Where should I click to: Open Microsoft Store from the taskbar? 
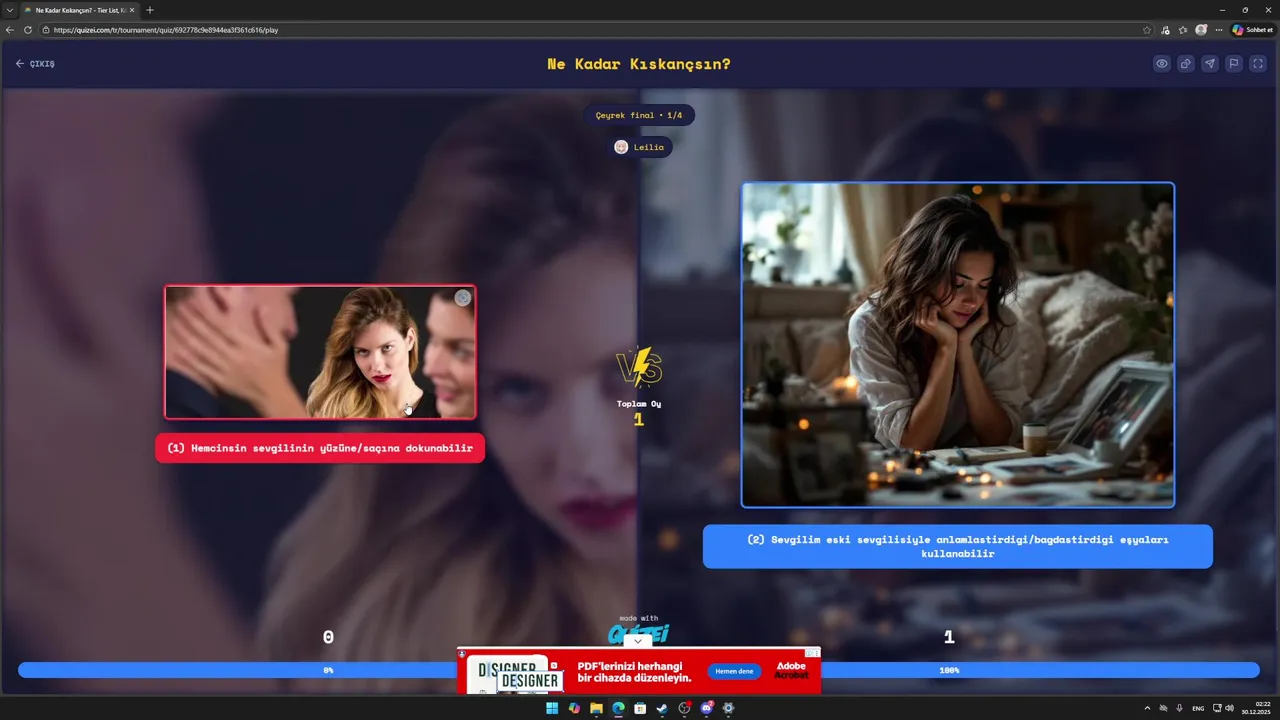tap(640, 708)
